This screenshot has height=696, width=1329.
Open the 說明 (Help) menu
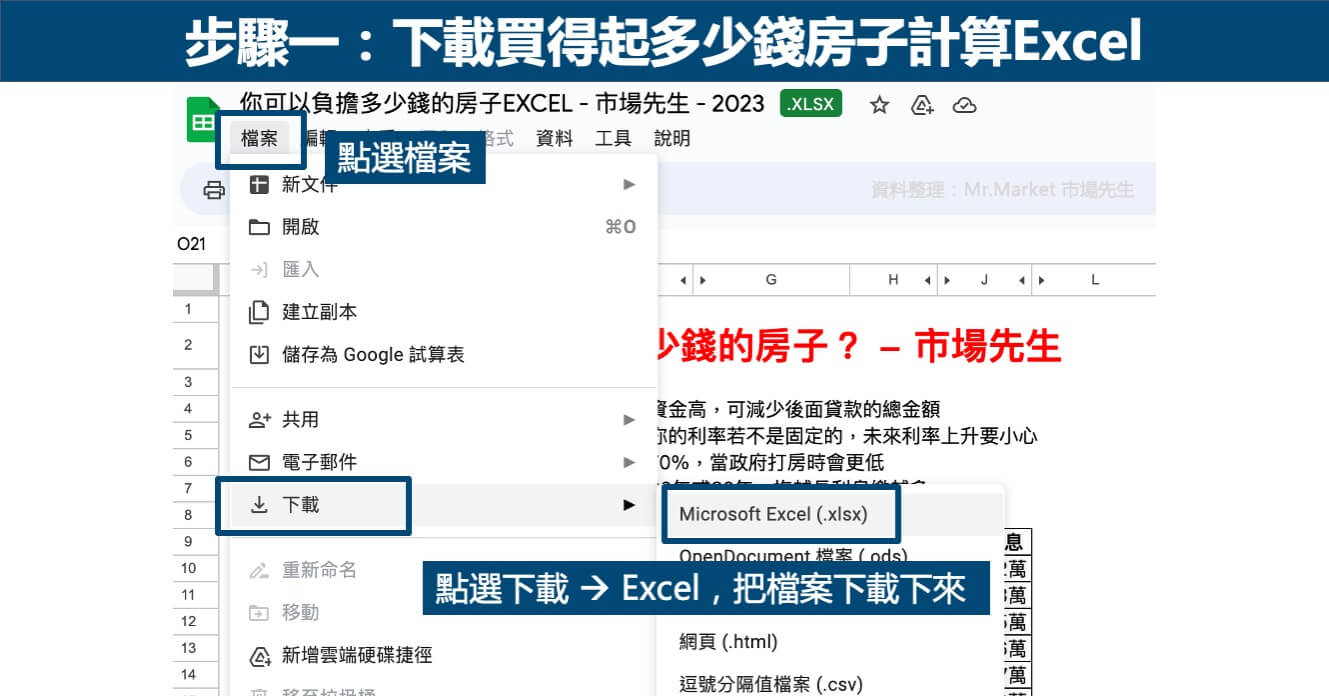[x=672, y=139]
